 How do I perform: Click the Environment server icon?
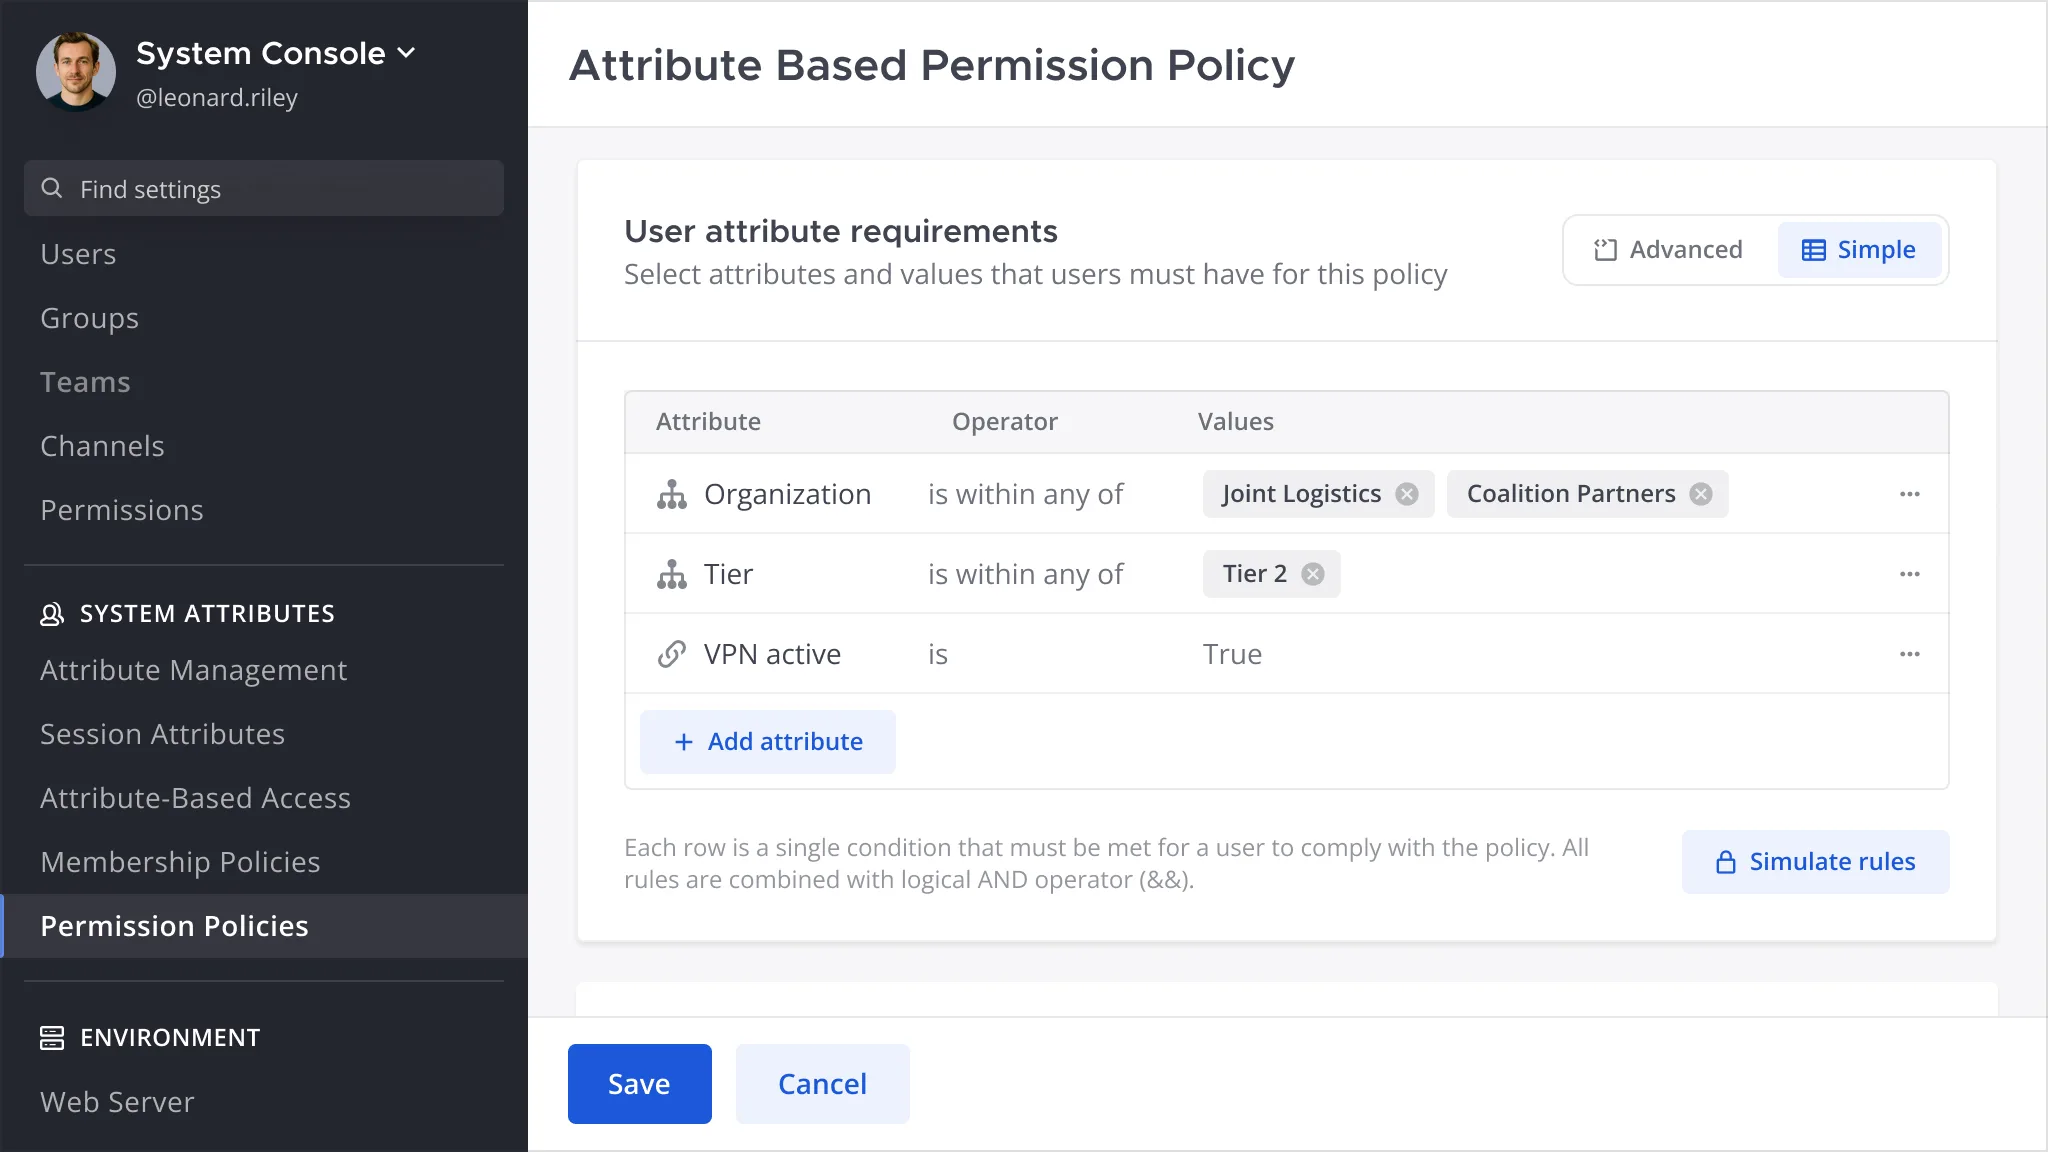click(52, 1038)
